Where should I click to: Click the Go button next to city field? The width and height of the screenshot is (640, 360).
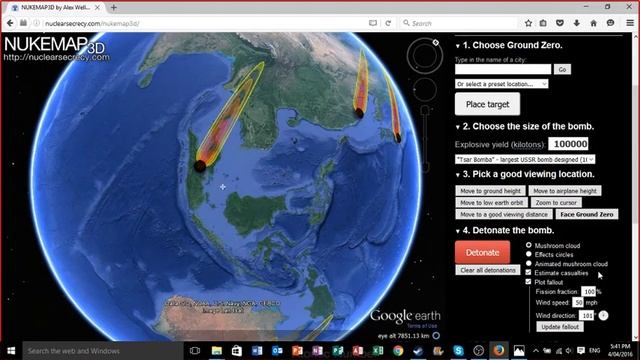pos(562,69)
